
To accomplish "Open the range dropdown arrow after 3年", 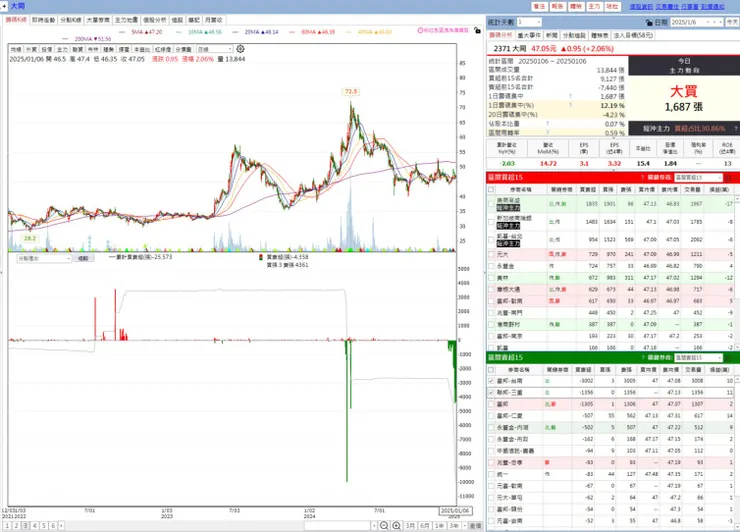I will coord(464,525).
